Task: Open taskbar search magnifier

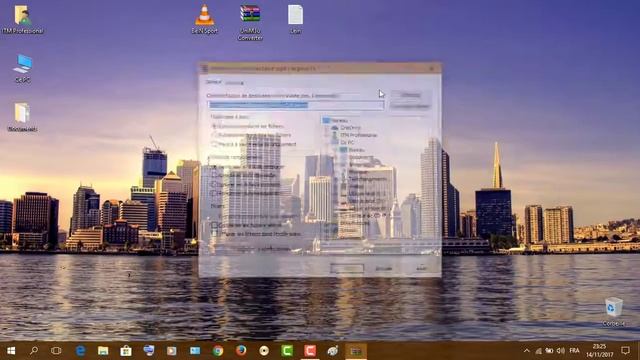Action: (34, 351)
